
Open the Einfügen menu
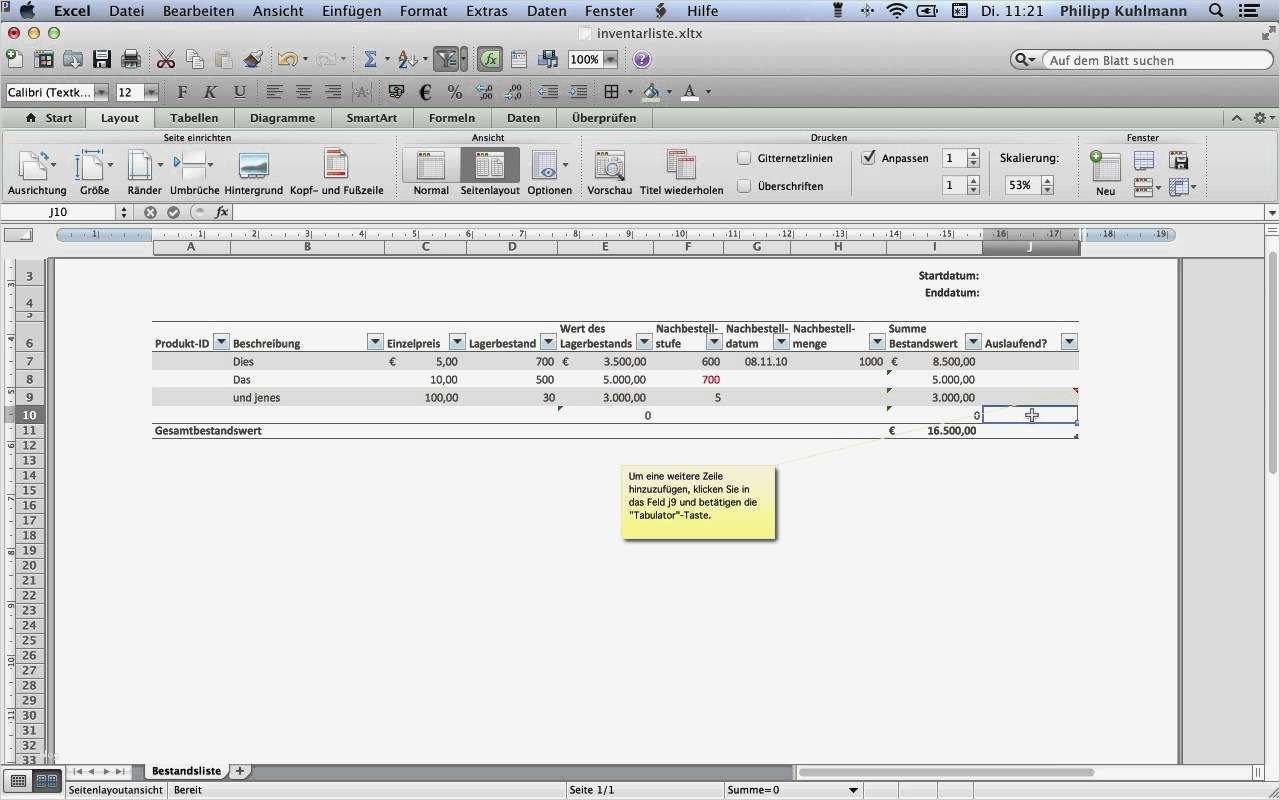point(351,11)
